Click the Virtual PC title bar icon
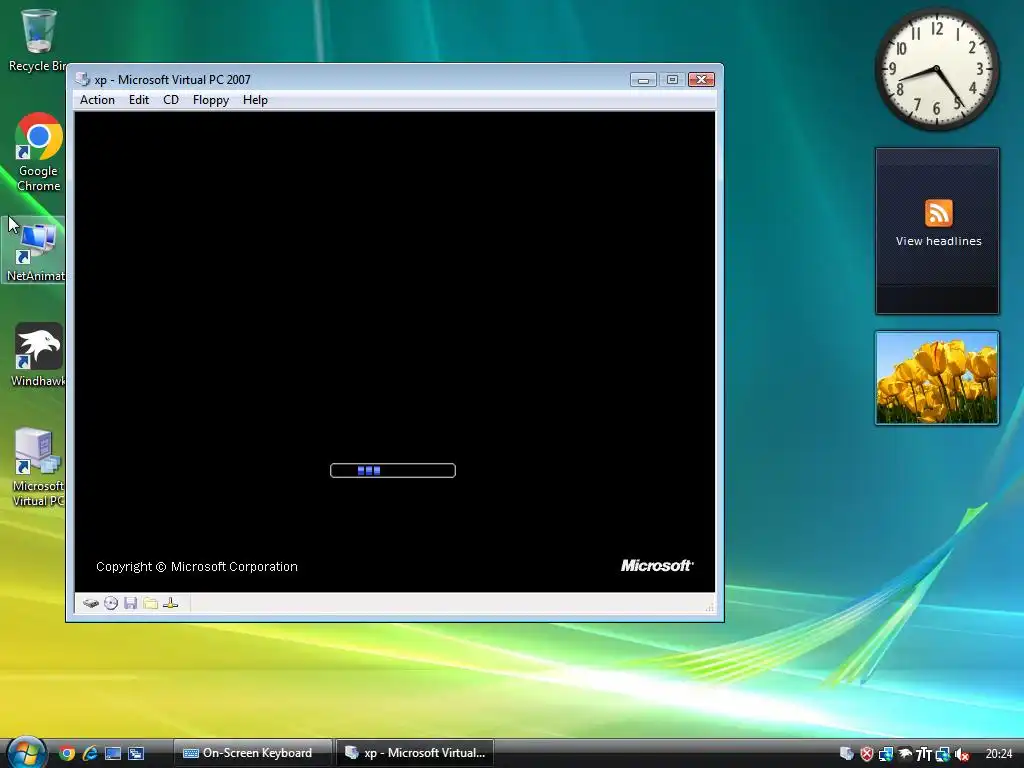Image resolution: width=1024 pixels, height=768 pixels. click(x=82, y=80)
